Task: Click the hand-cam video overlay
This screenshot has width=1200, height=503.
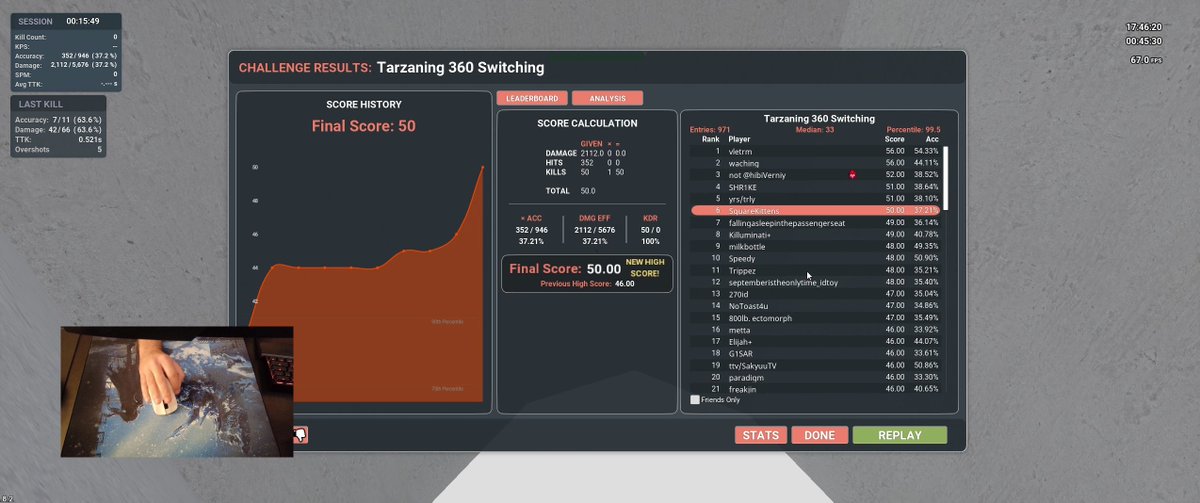Action: point(177,391)
